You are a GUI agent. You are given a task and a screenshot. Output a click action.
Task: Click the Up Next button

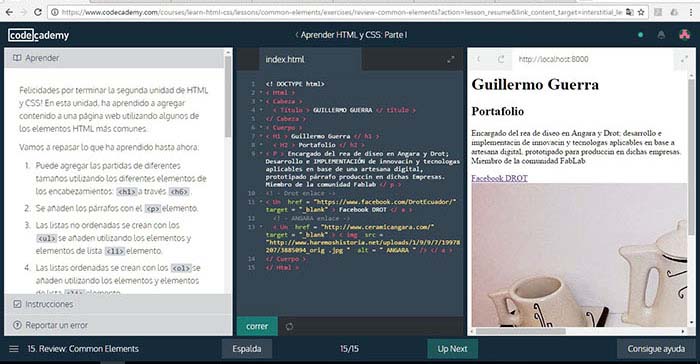coord(452,349)
